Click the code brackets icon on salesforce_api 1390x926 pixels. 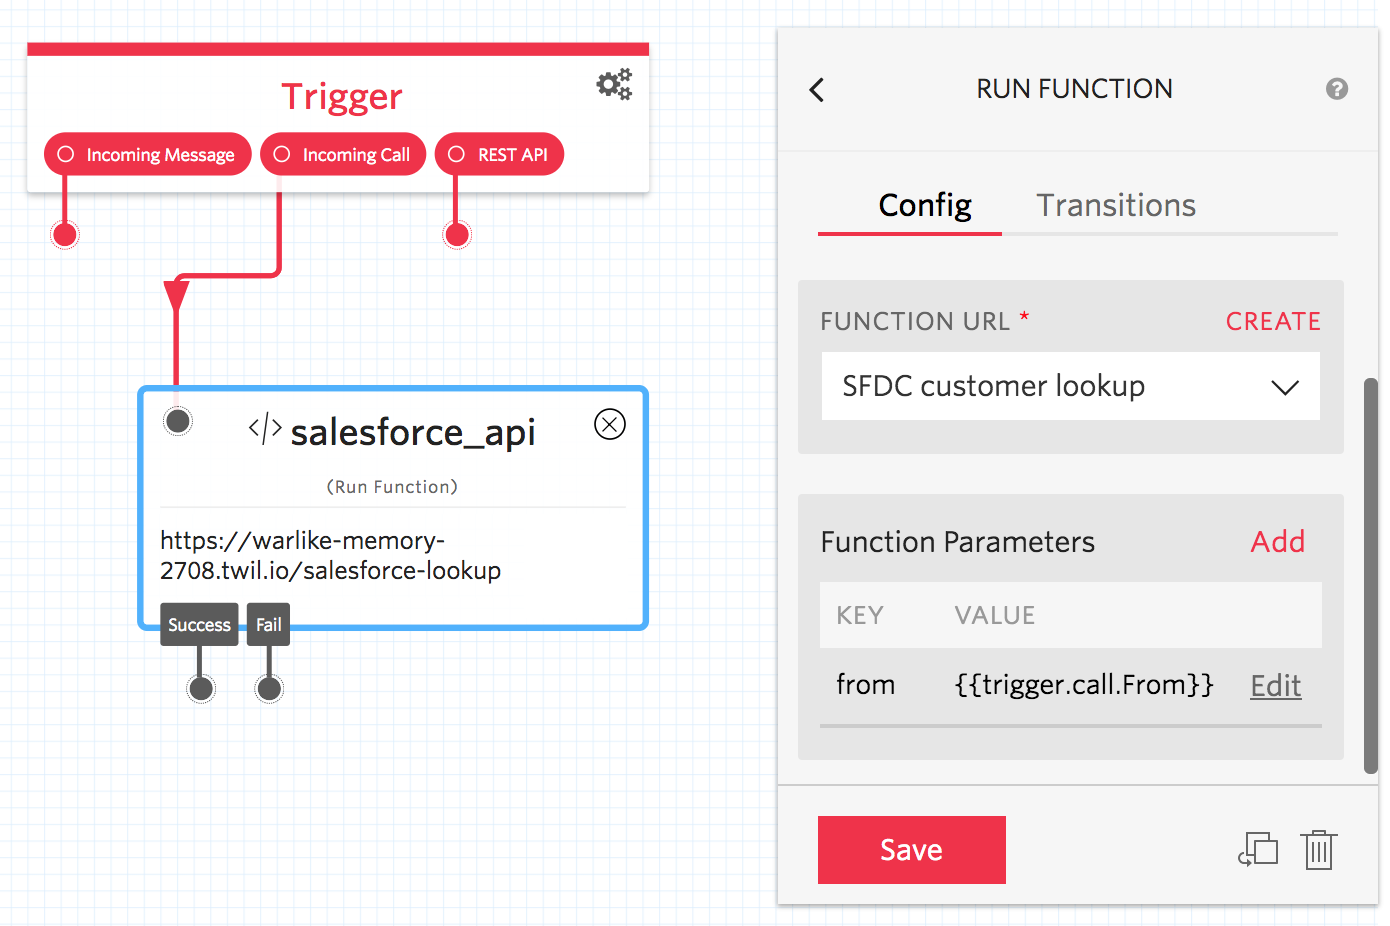tap(265, 429)
